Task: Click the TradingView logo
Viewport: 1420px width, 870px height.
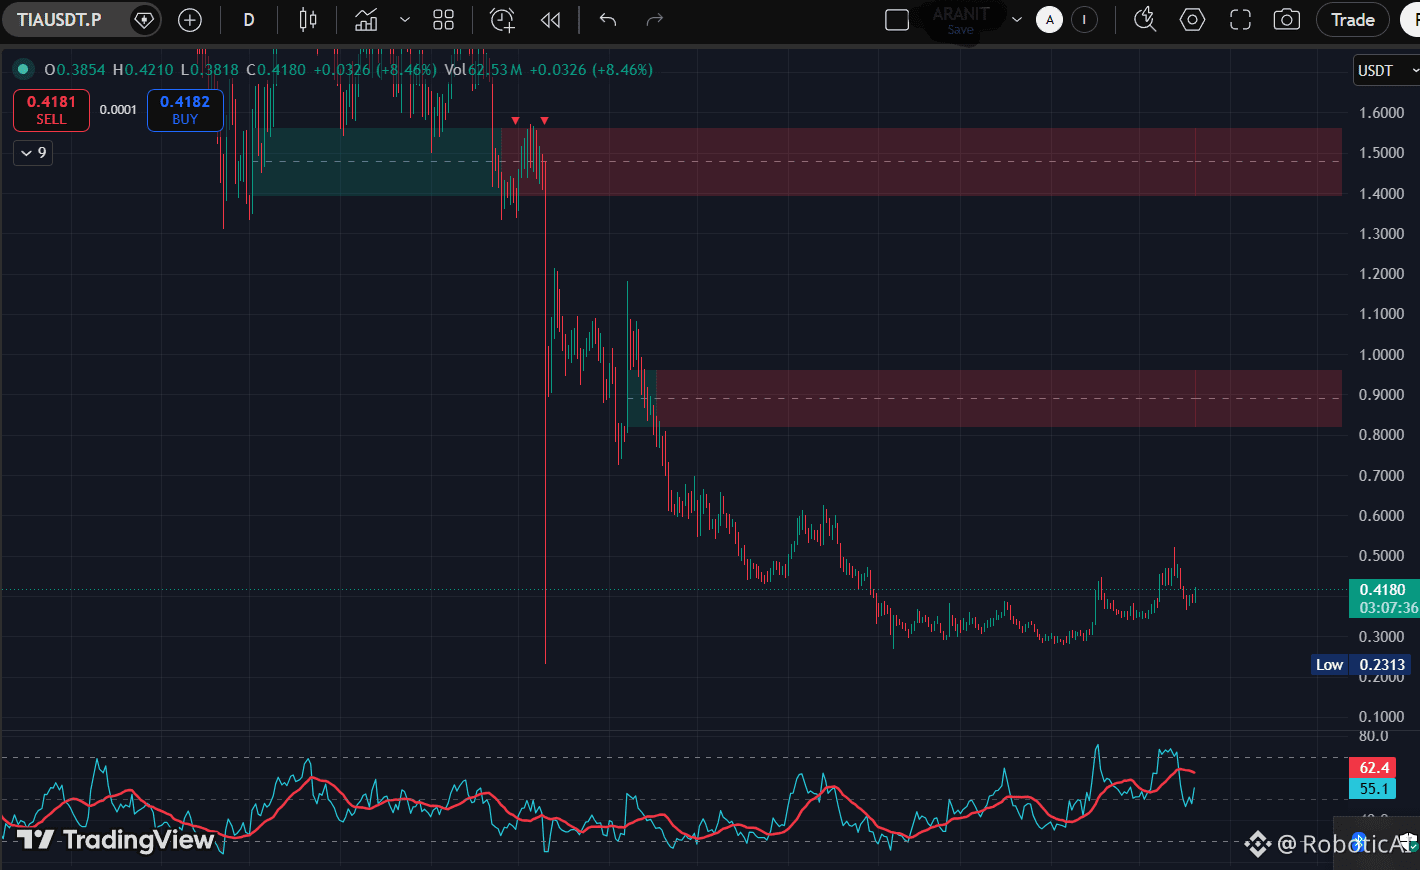Action: 116,840
